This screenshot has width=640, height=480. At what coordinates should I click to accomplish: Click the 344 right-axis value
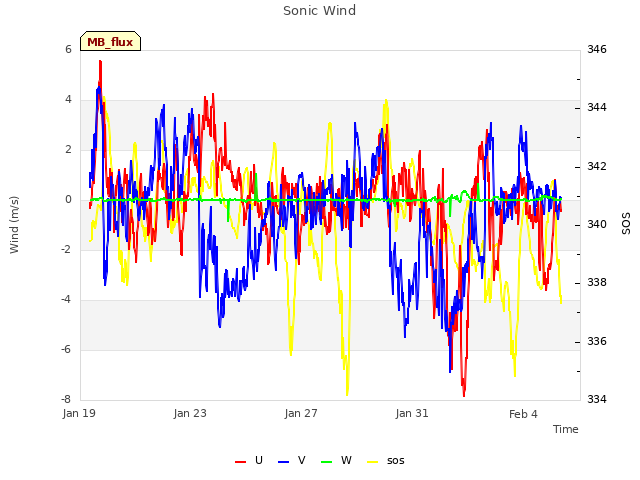(x=597, y=108)
